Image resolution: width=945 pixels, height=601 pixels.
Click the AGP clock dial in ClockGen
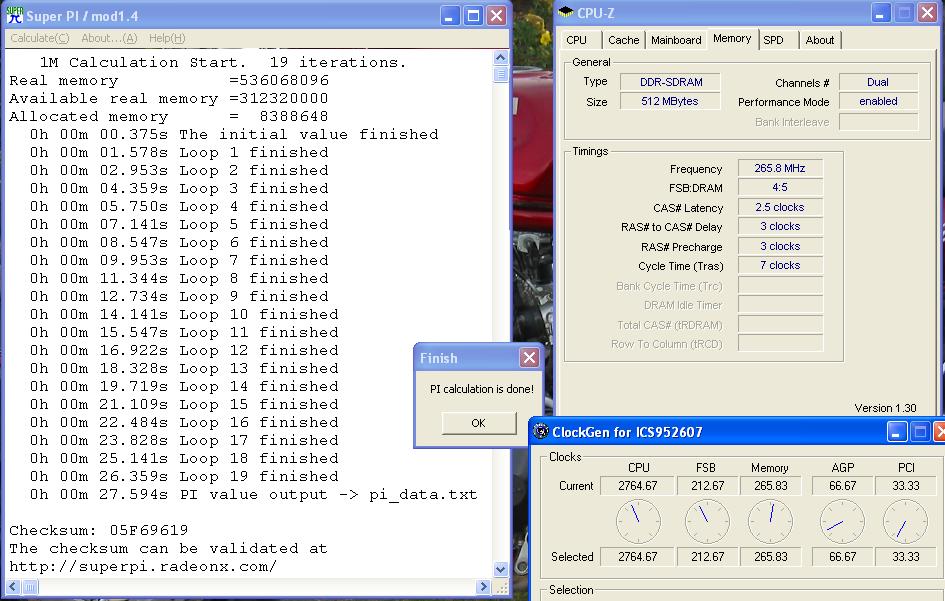(842, 521)
